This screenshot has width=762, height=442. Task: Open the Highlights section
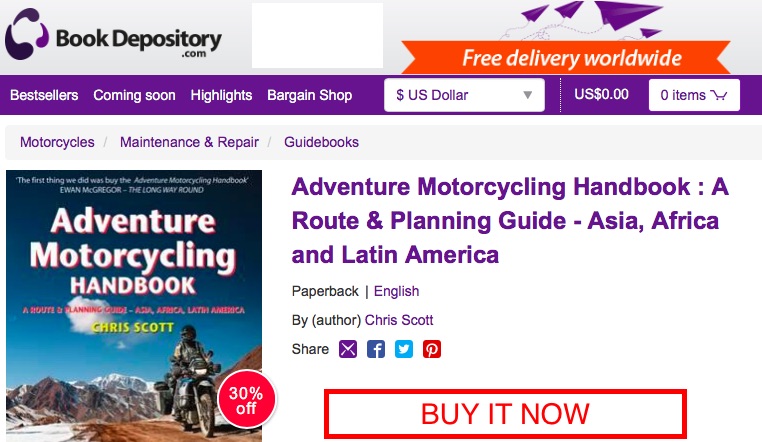[221, 96]
